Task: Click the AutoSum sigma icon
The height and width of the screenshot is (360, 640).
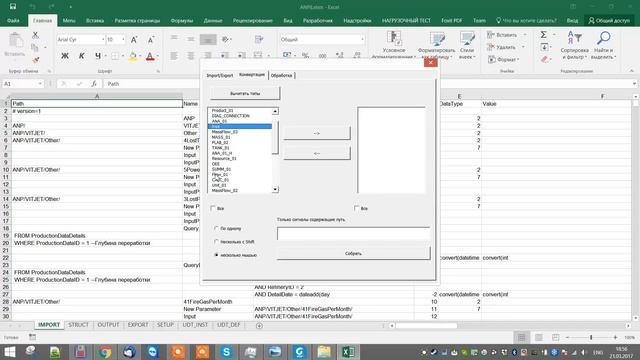Action: (x=544, y=35)
